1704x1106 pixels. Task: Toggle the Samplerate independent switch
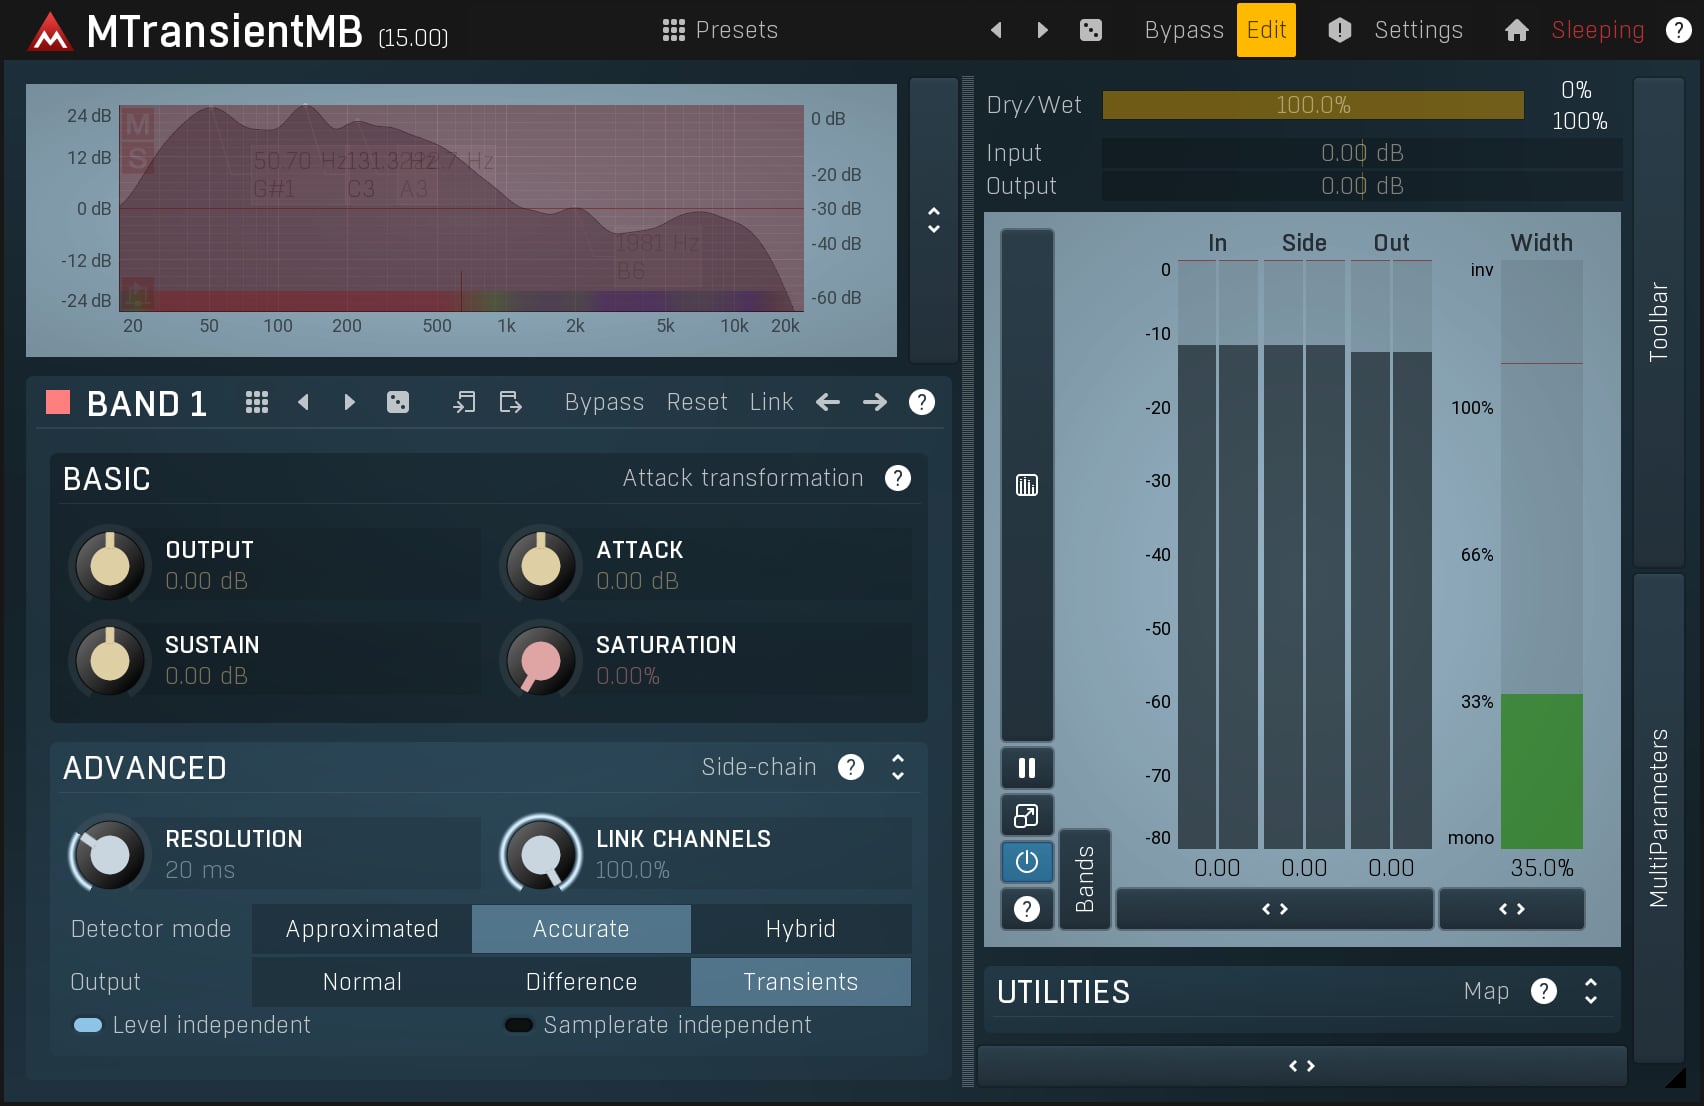(x=519, y=1024)
